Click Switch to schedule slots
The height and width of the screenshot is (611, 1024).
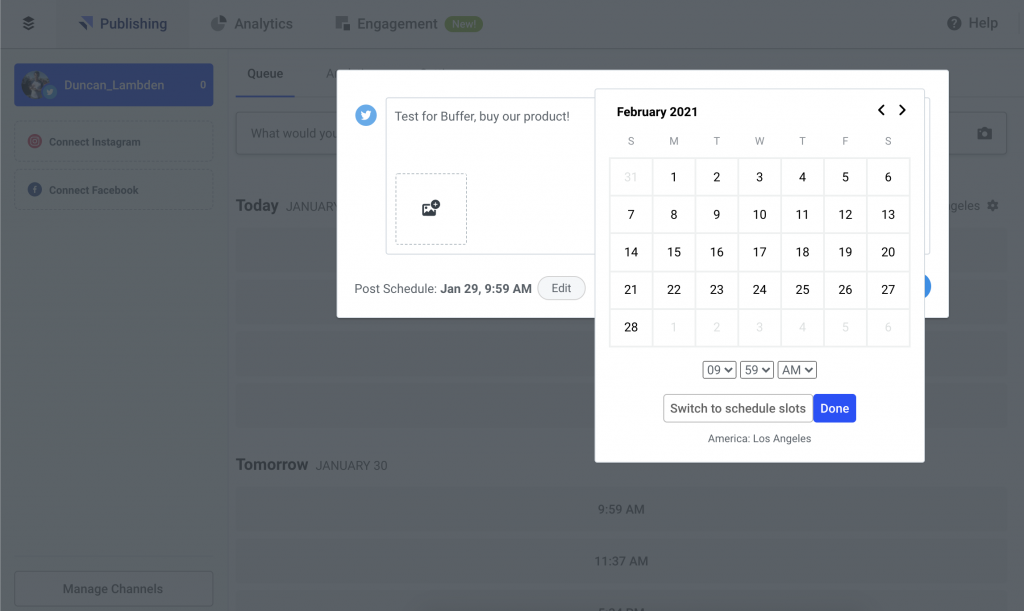tap(737, 408)
